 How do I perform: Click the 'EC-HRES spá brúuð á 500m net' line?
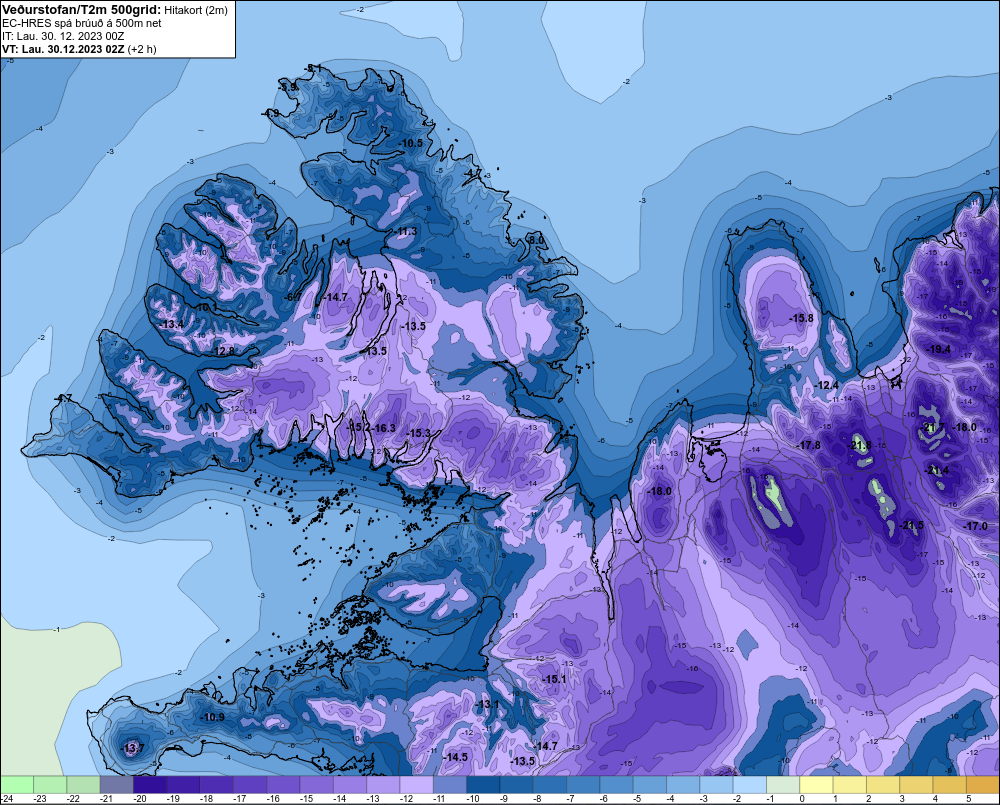[x=82, y=23]
